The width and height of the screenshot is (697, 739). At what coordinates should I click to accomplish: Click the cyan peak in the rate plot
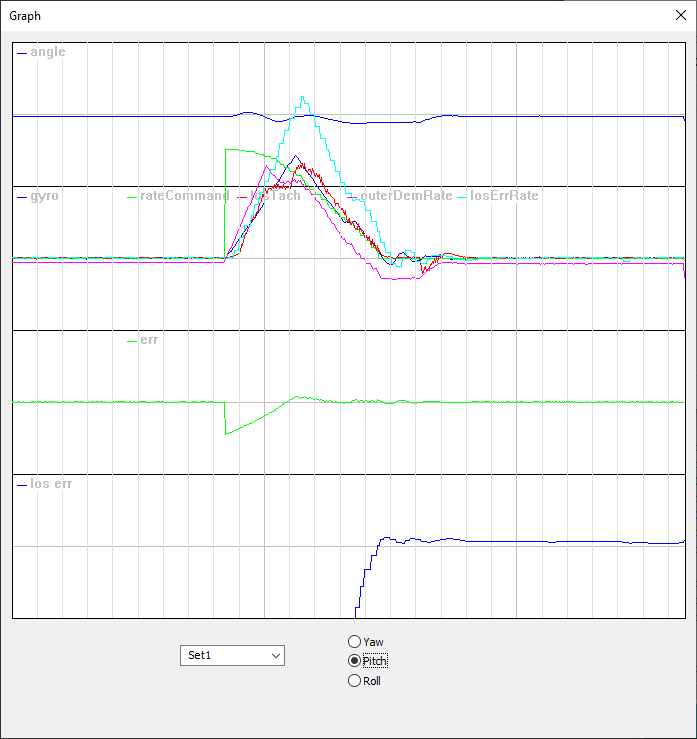304,98
